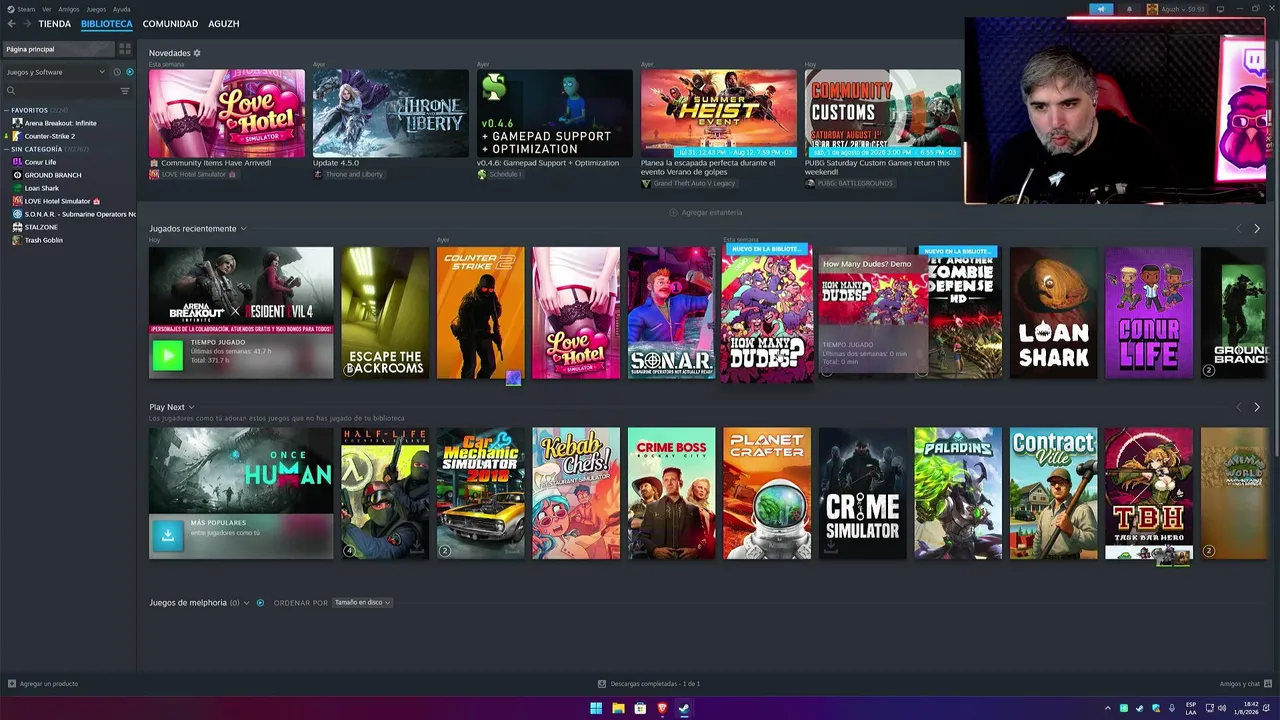1280x720 pixels.
Task: Open Escape the Backrooms game cover
Action: coord(385,313)
